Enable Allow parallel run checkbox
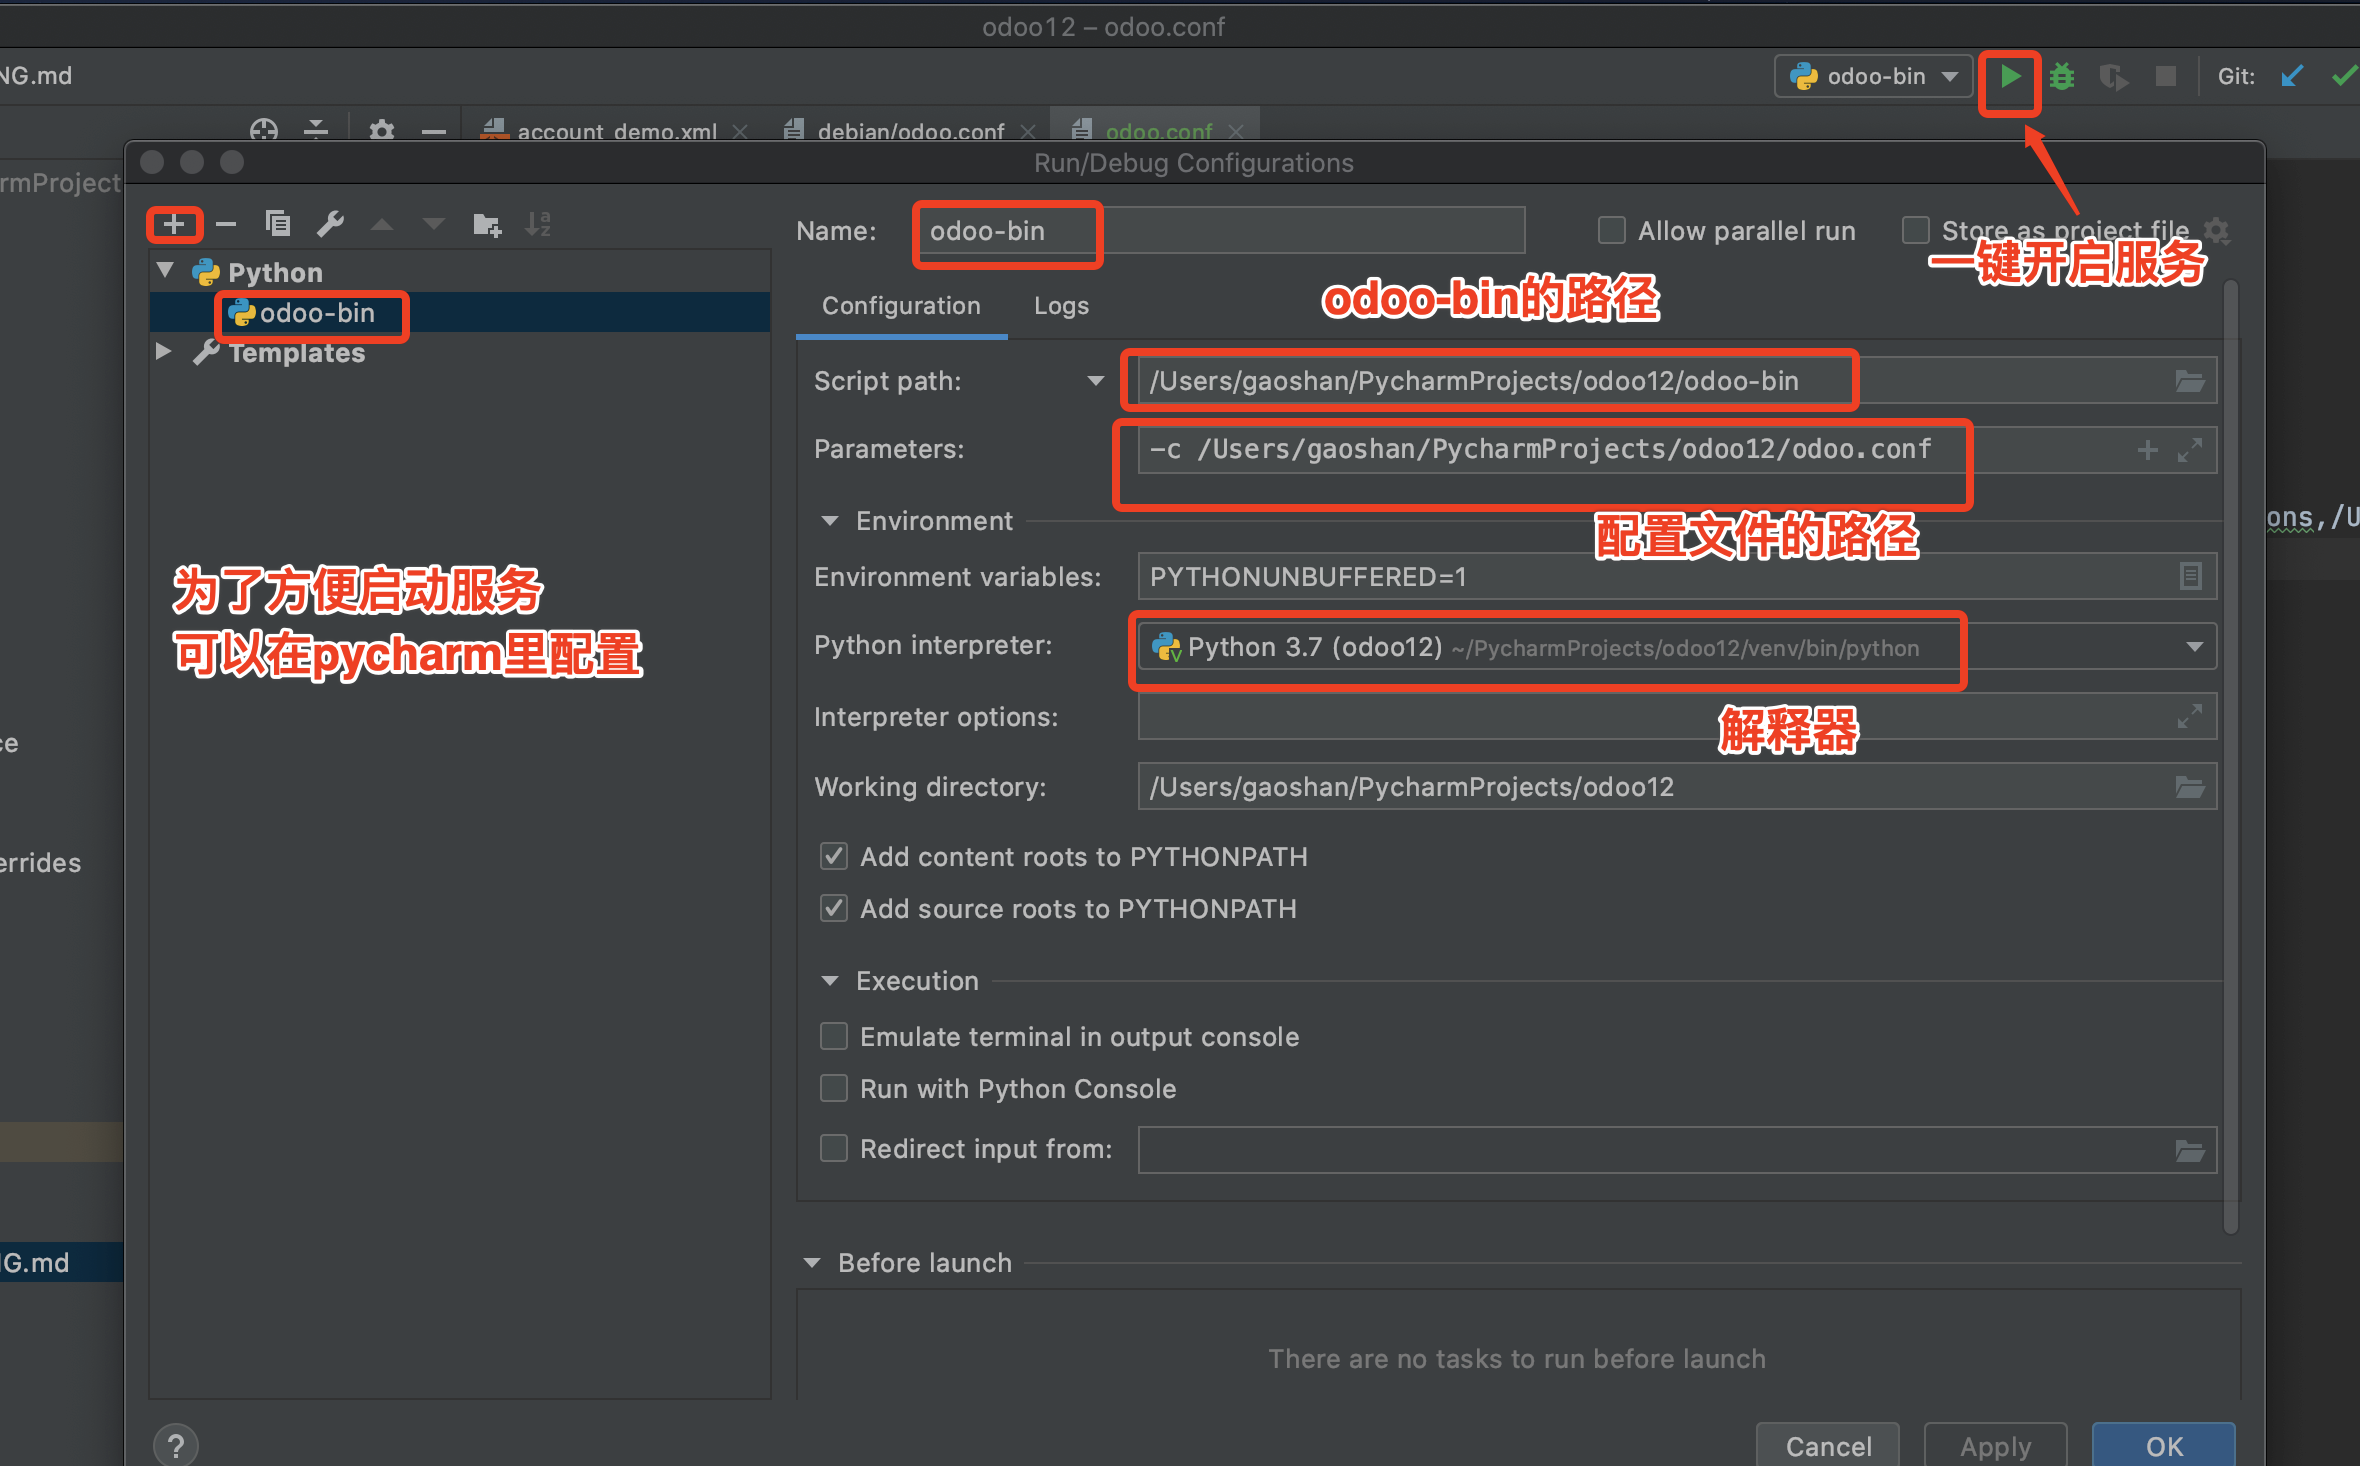 pyautogui.click(x=1611, y=231)
